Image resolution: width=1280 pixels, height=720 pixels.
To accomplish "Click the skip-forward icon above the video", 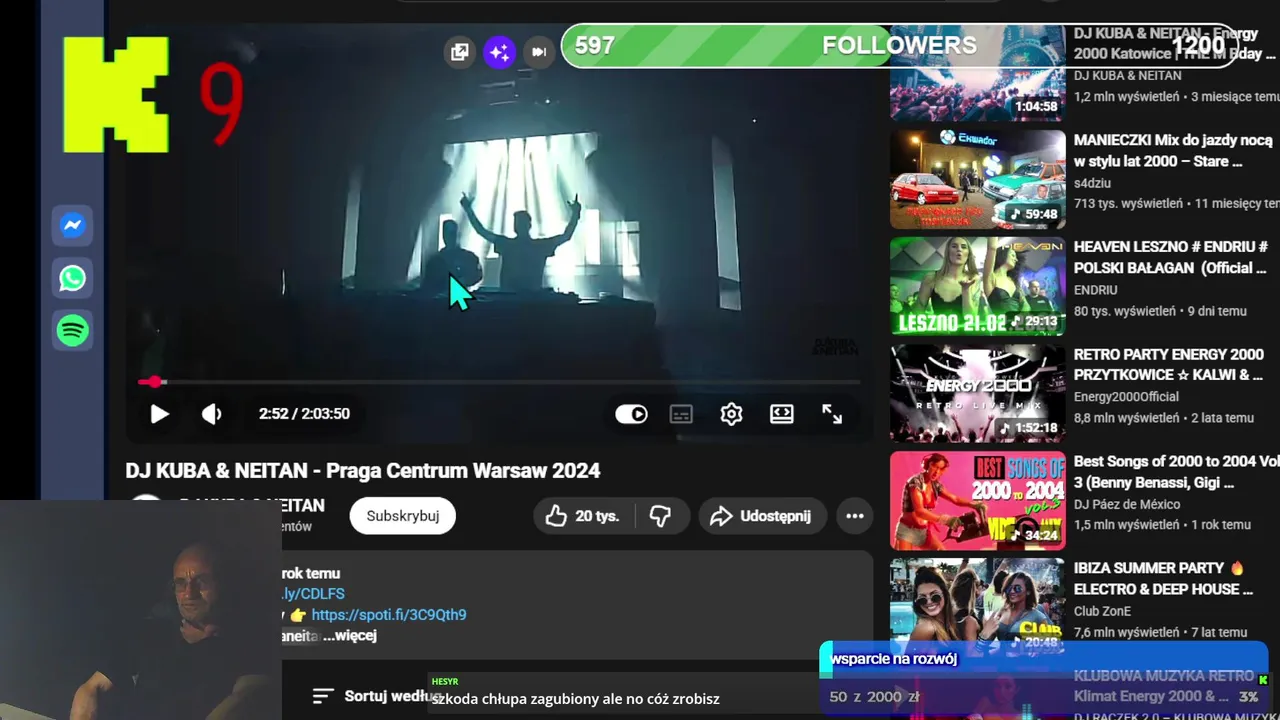I will (539, 52).
